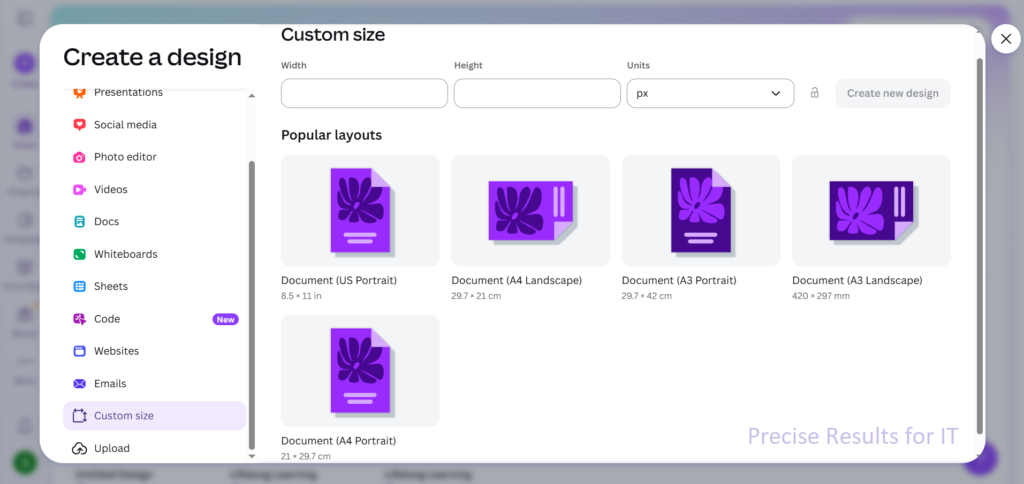Click the 420 × 297 mm size text

(821, 296)
